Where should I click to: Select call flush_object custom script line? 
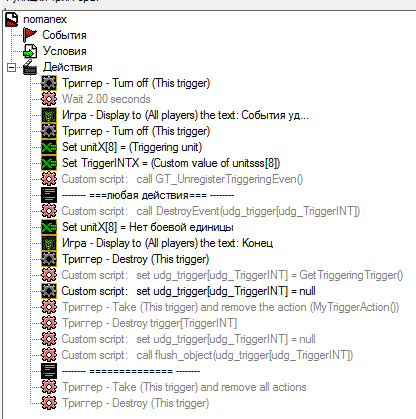(207, 355)
